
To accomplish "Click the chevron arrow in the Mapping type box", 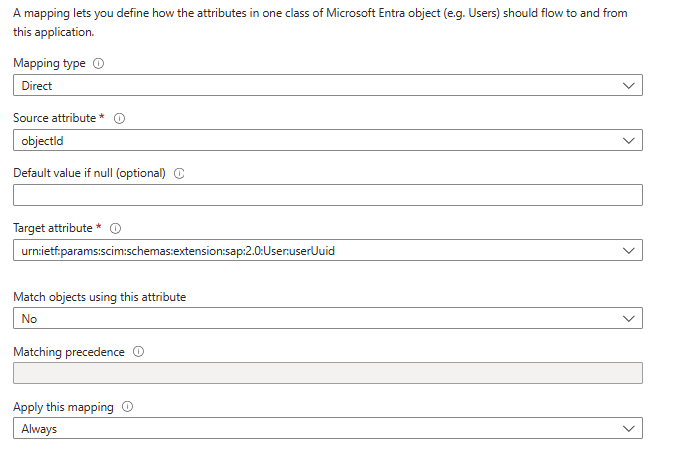I will point(628,86).
